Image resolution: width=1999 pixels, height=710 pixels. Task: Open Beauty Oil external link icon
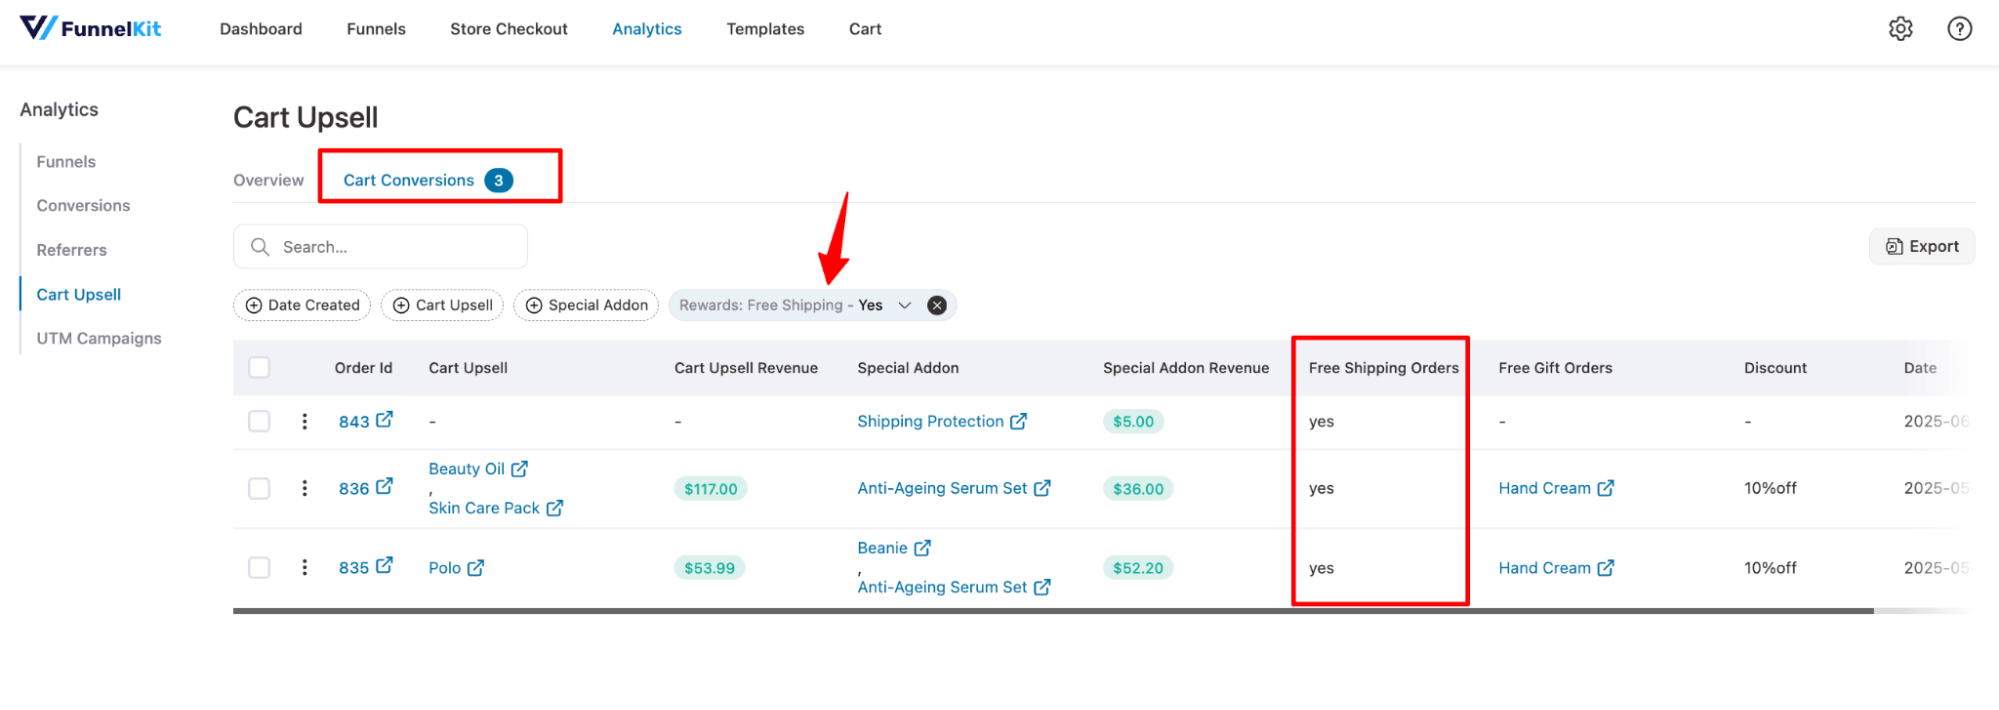point(519,469)
